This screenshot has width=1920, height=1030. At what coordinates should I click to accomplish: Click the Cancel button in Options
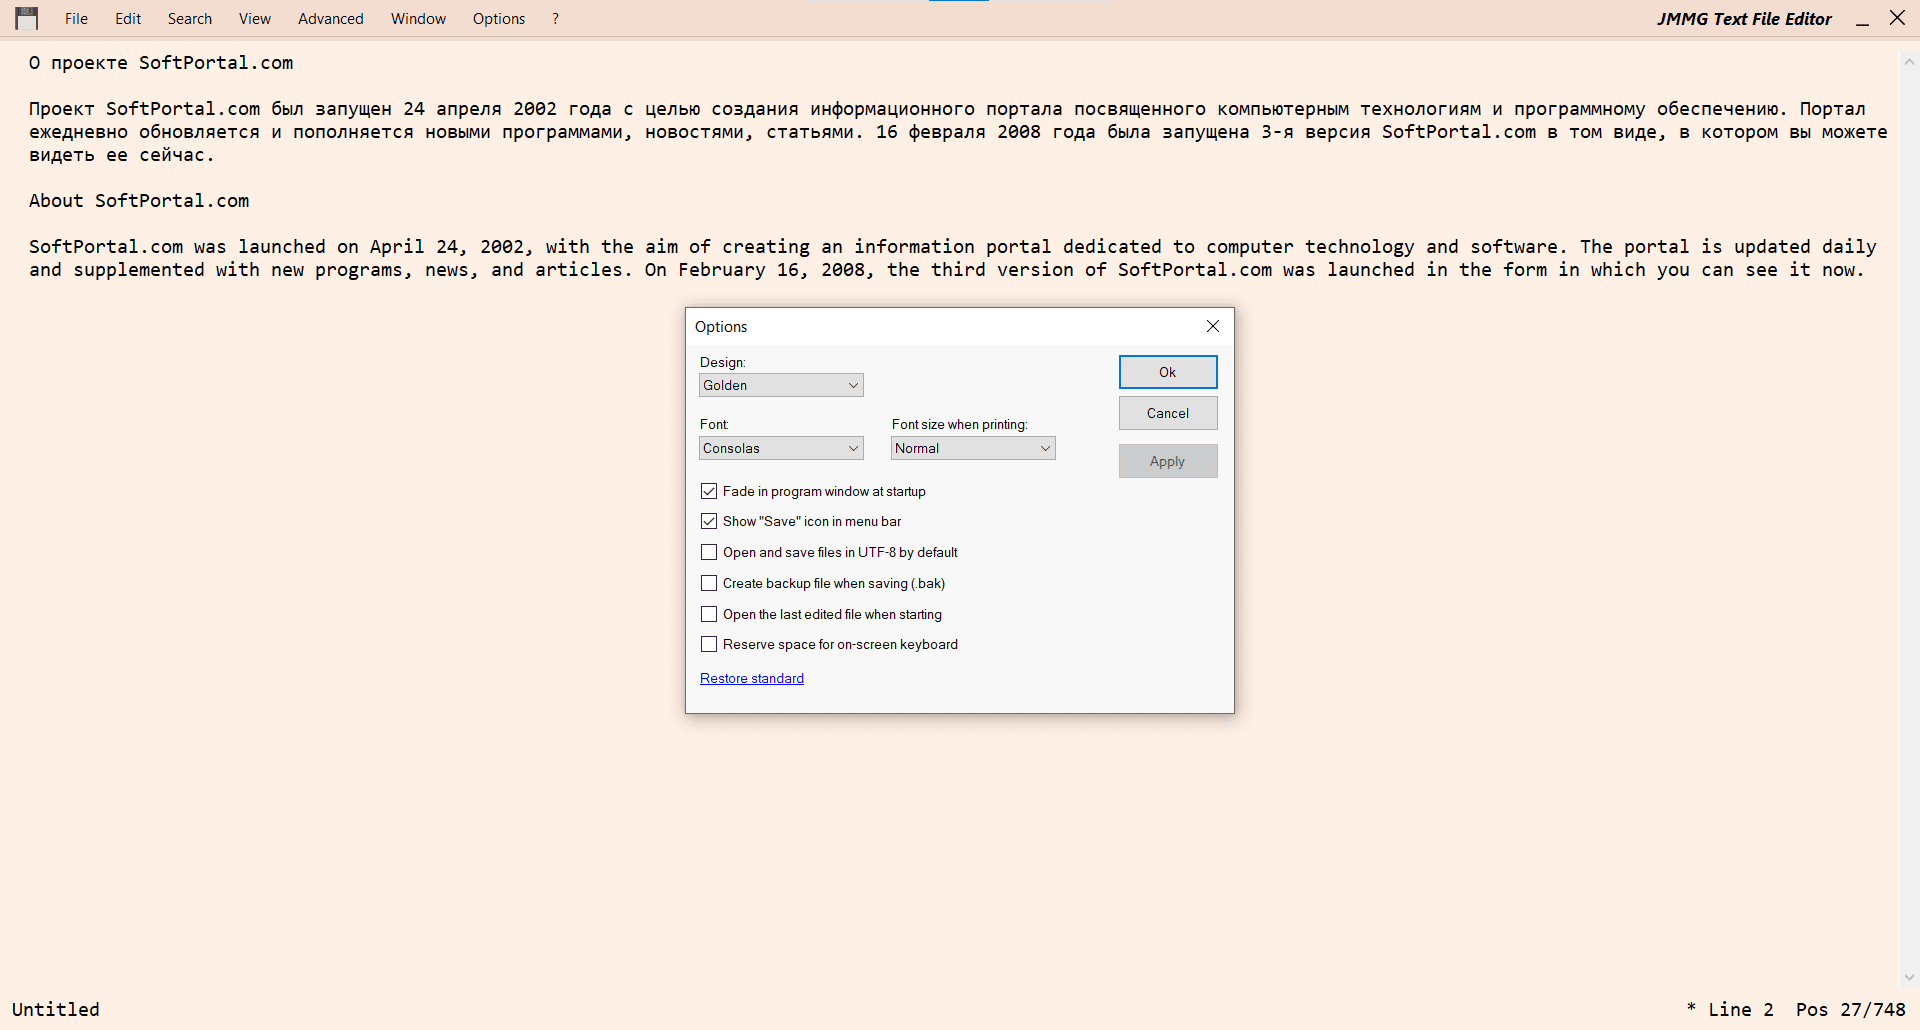pyautogui.click(x=1168, y=413)
